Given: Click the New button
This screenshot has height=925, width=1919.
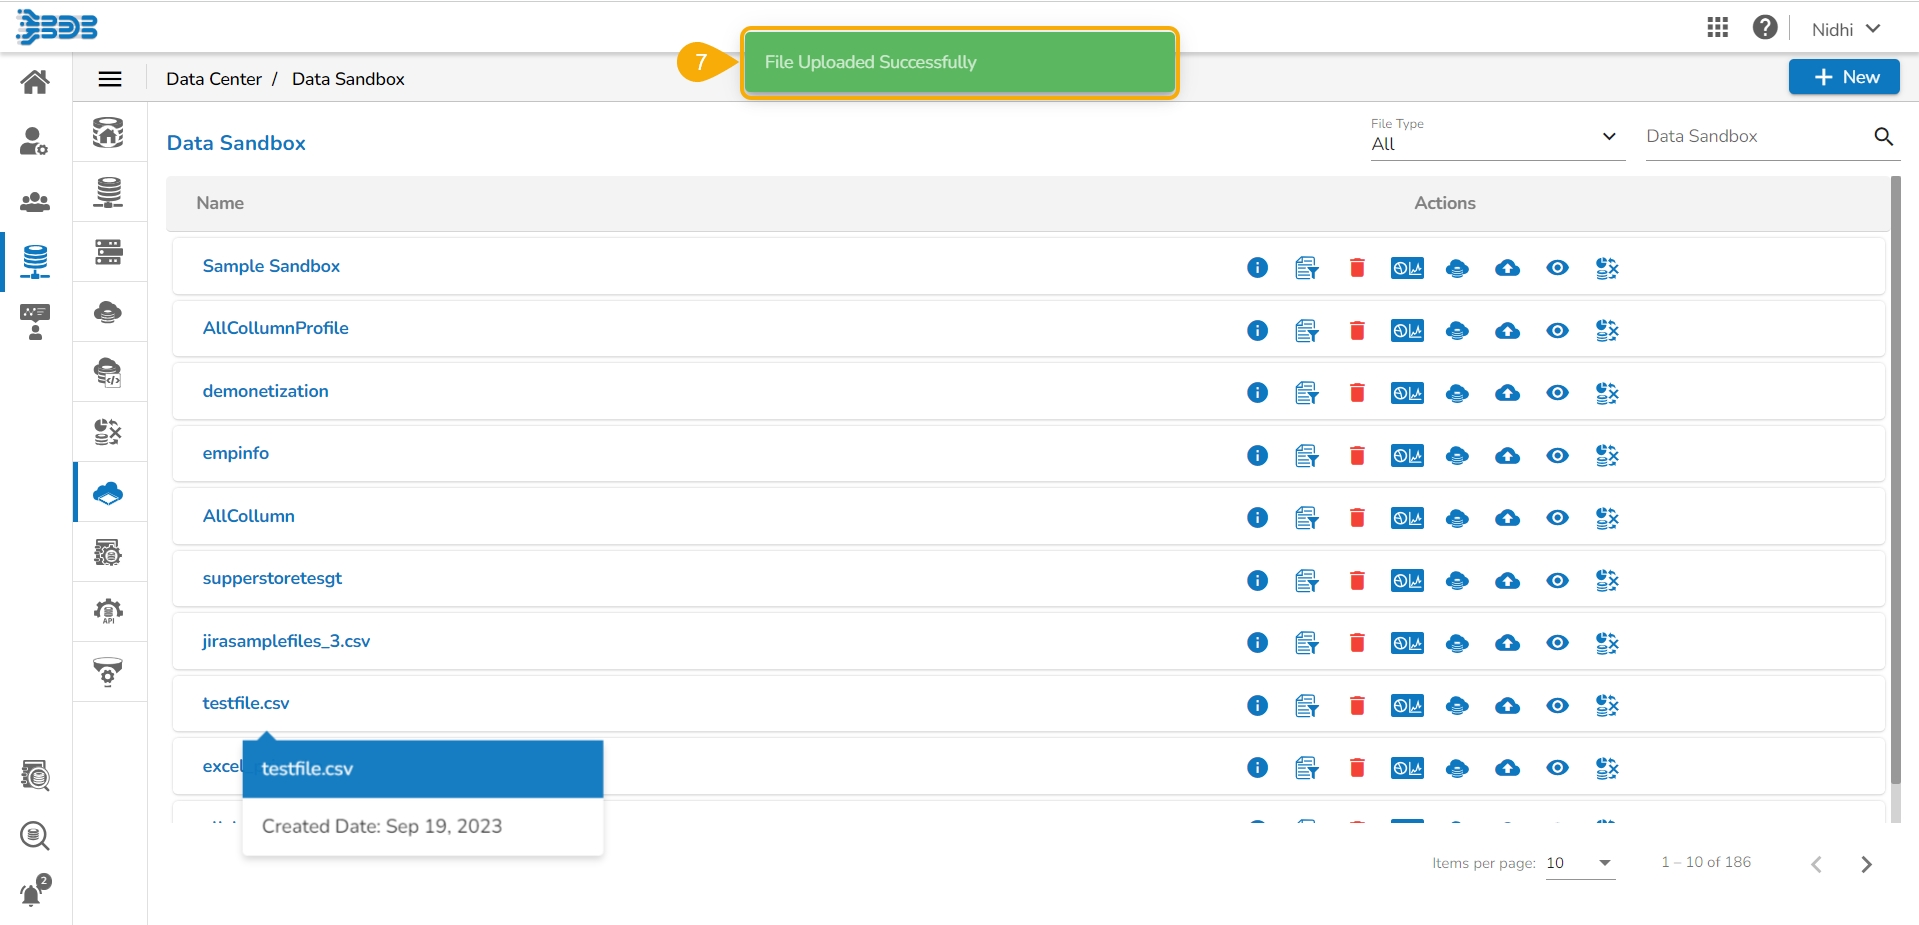Looking at the screenshot, I should coord(1844,77).
